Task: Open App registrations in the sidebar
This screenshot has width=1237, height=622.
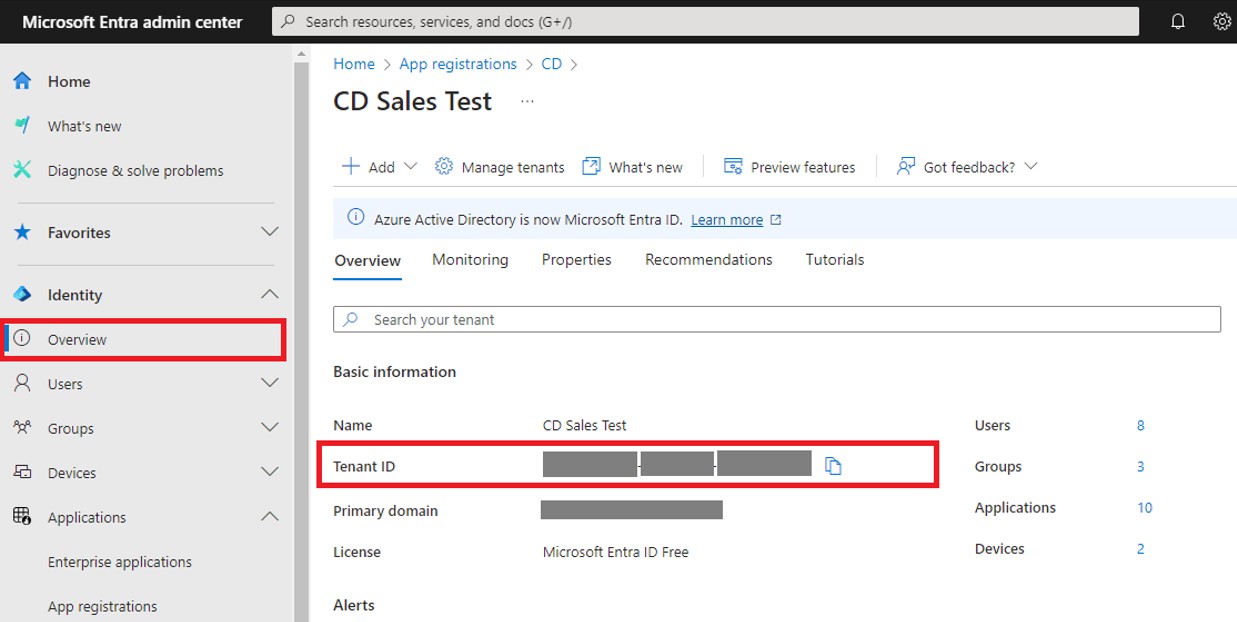Action: (102, 606)
